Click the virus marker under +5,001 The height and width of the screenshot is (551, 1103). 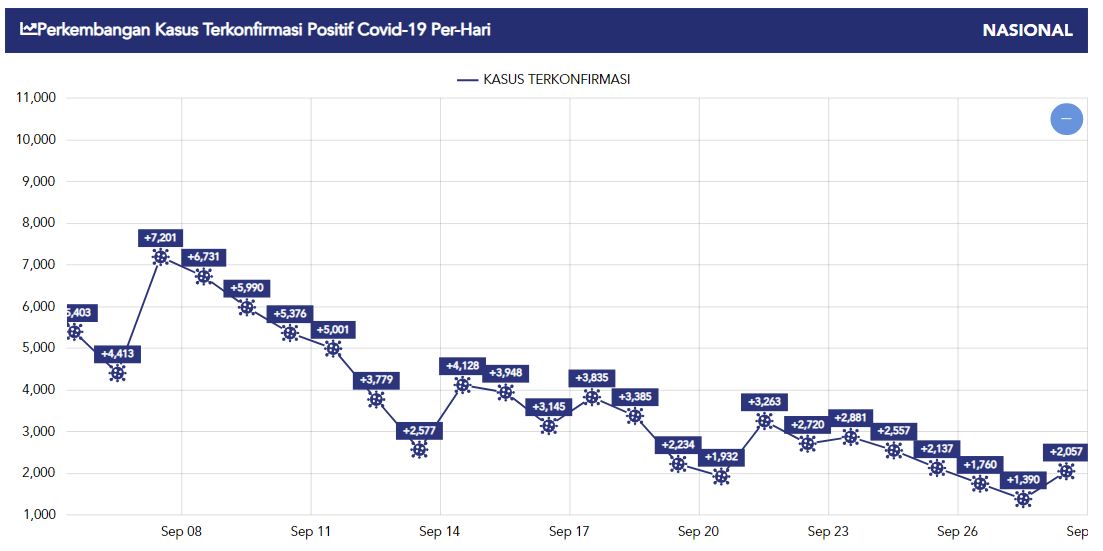tap(333, 349)
